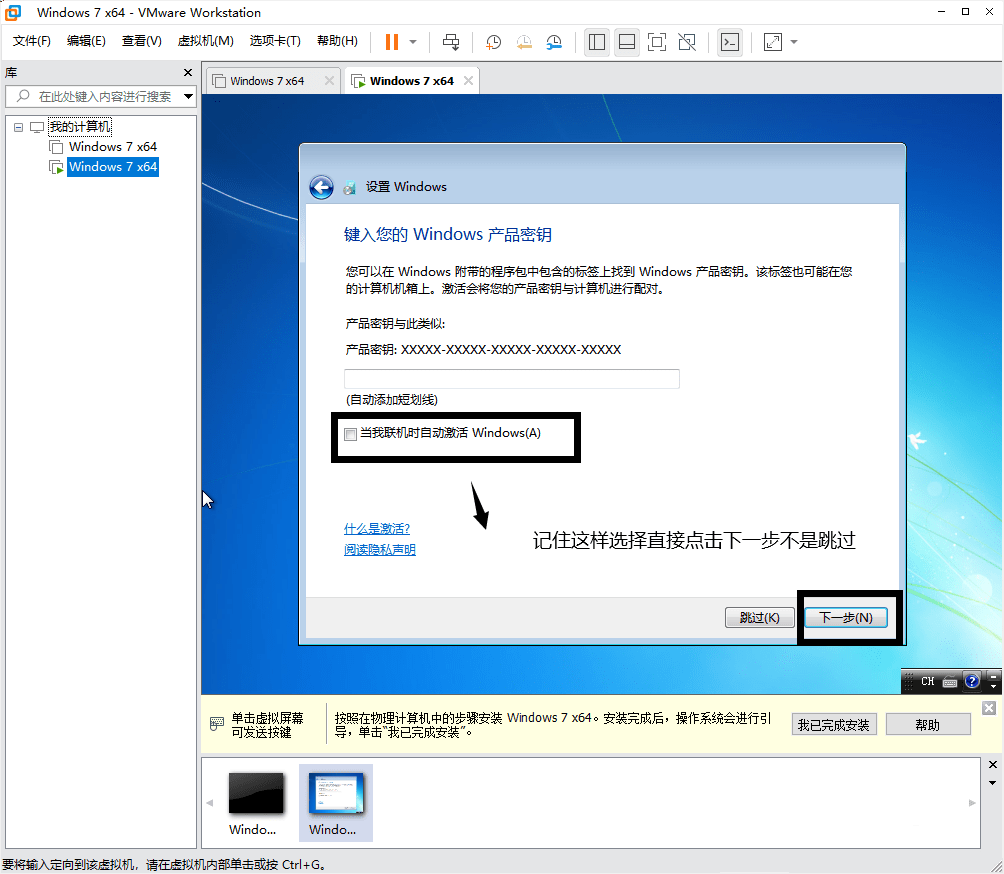Click the CH input language indicator
The height and width of the screenshot is (874, 1004).
(x=928, y=681)
